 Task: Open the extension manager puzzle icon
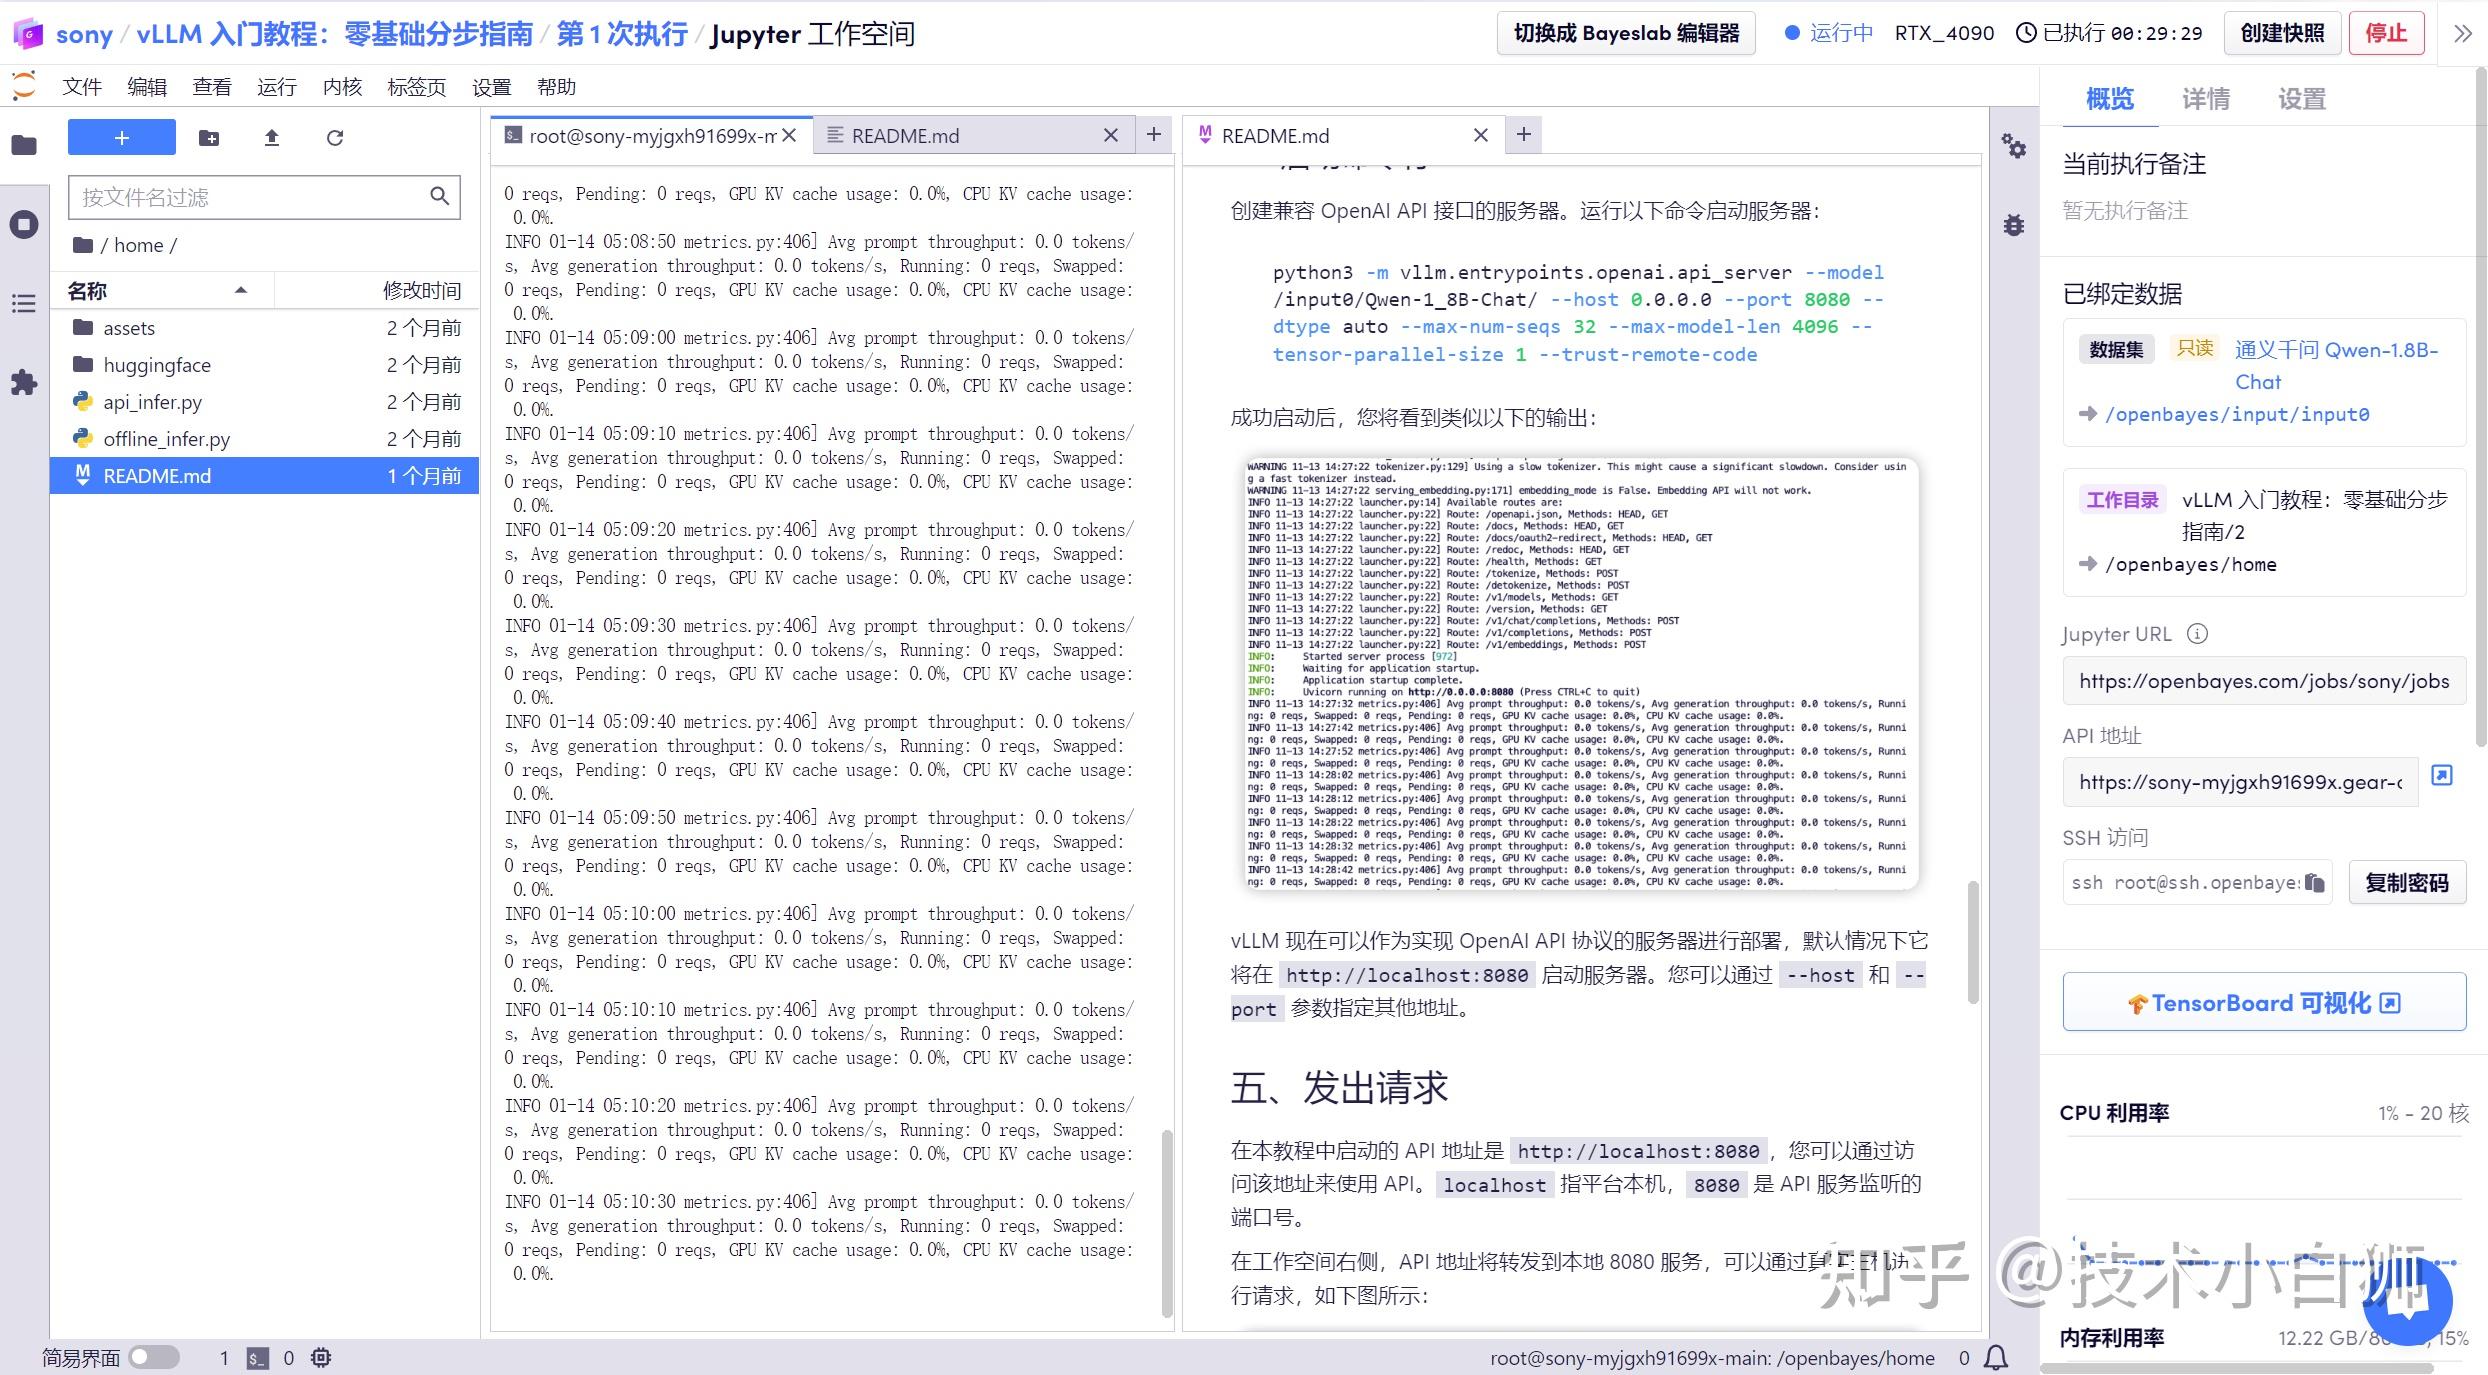[24, 382]
